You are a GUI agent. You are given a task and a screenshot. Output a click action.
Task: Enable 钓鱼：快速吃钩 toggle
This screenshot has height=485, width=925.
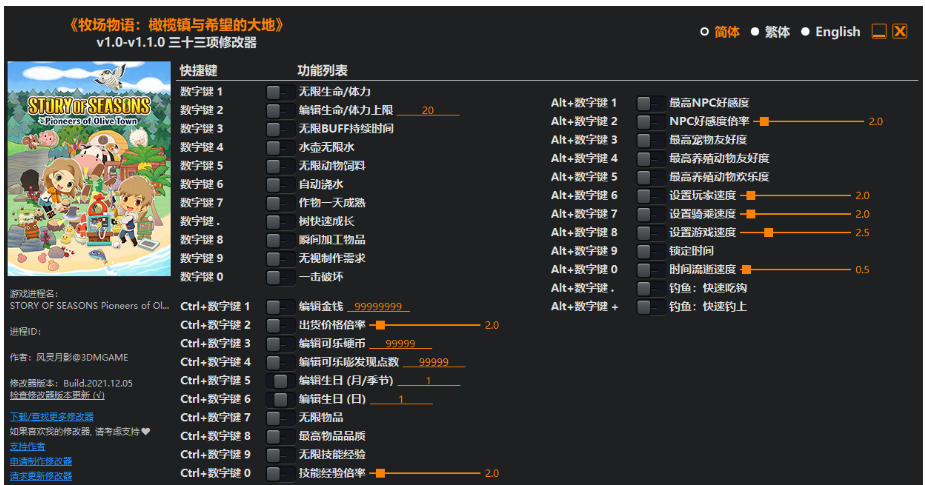(650, 289)
